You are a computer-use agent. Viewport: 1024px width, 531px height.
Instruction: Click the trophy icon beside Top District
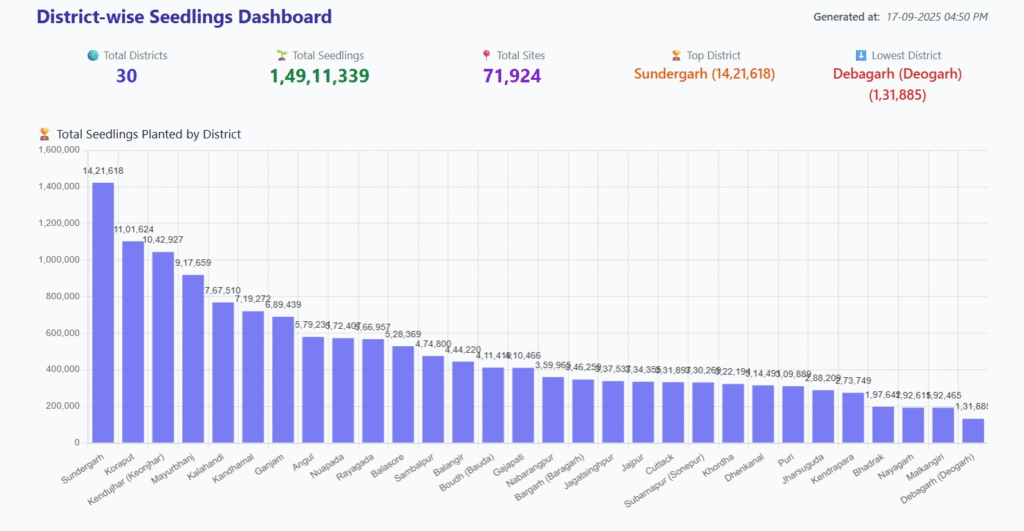click(677, 56)
